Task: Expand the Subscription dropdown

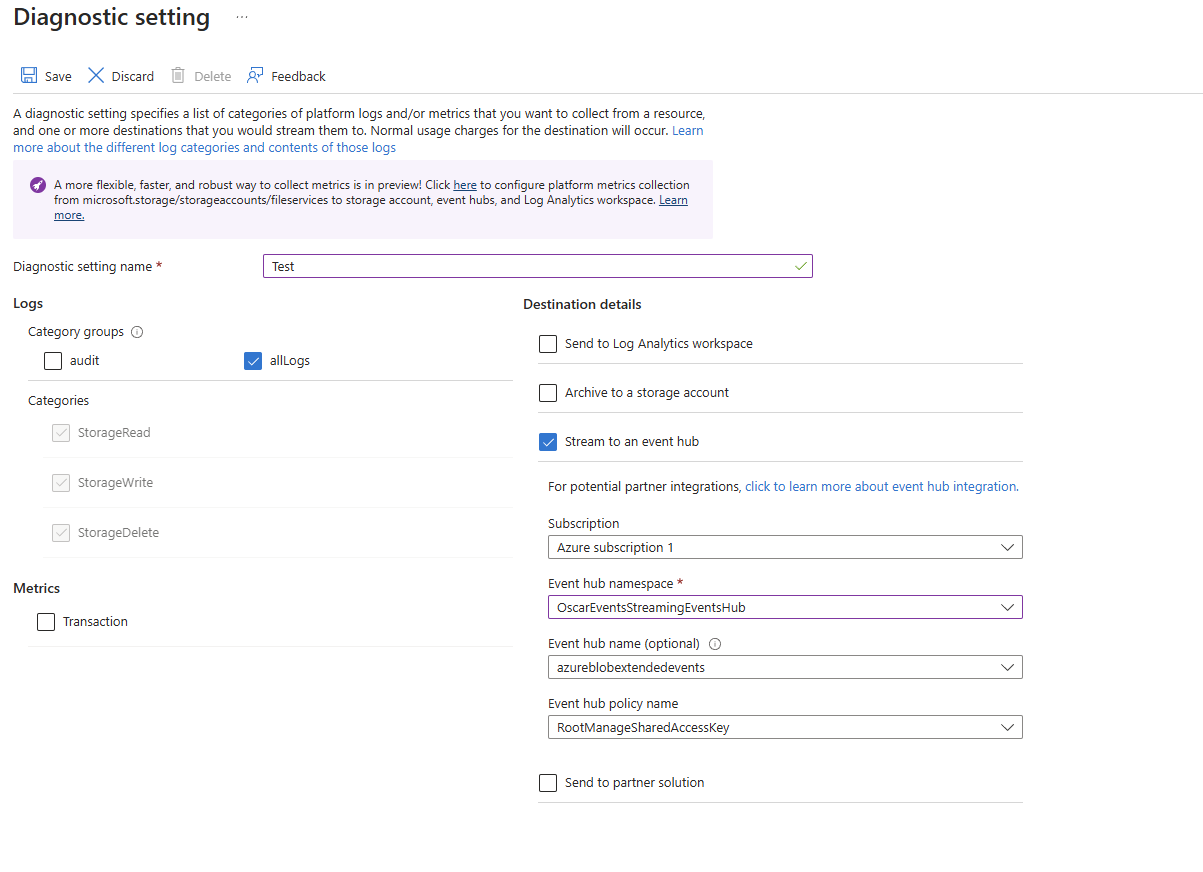Action: click(x=784, y=548)
